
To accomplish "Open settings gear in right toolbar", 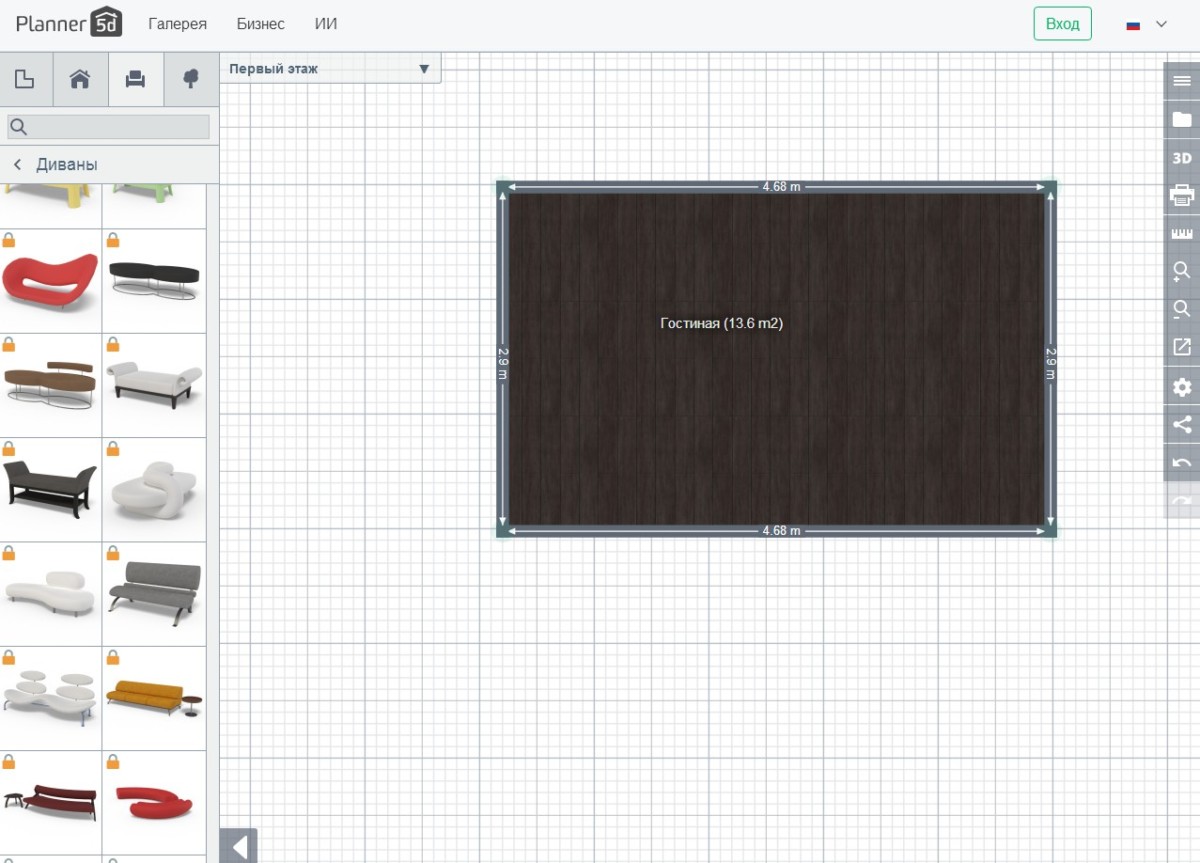I will point(1182,387).
